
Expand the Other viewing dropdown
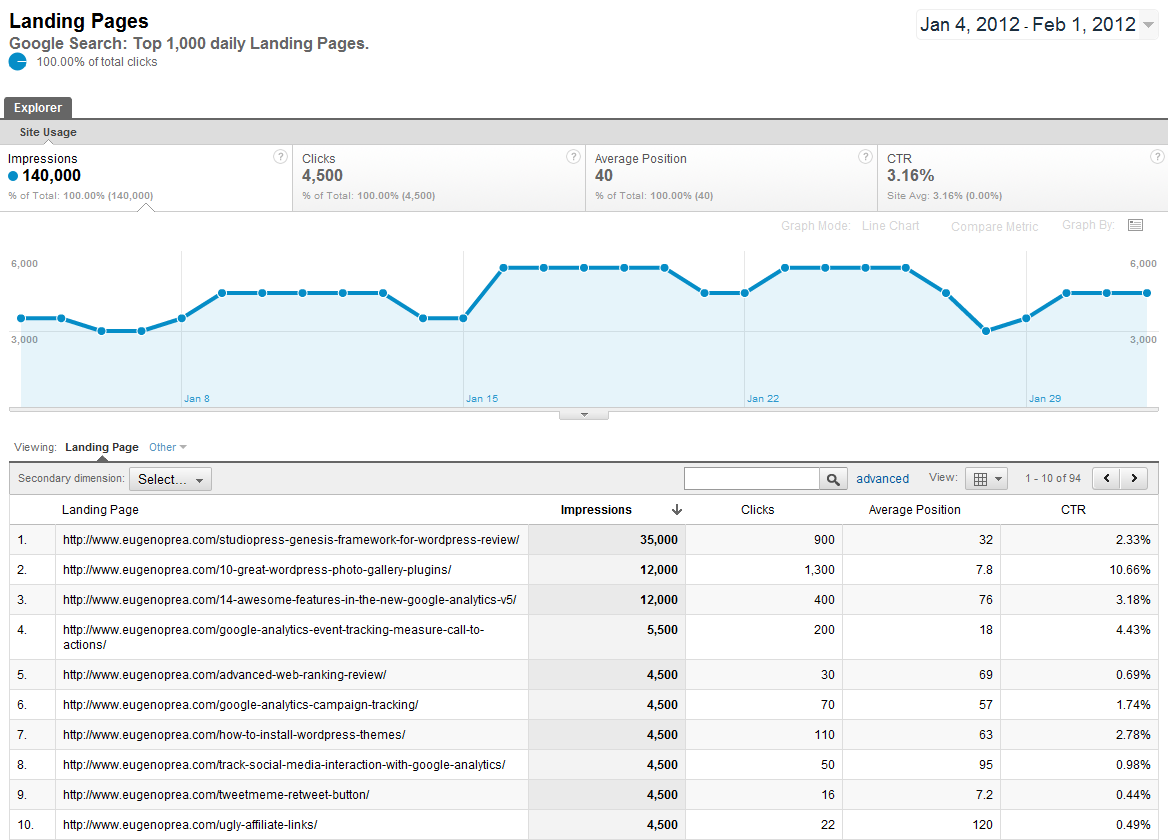pos(167,447)
